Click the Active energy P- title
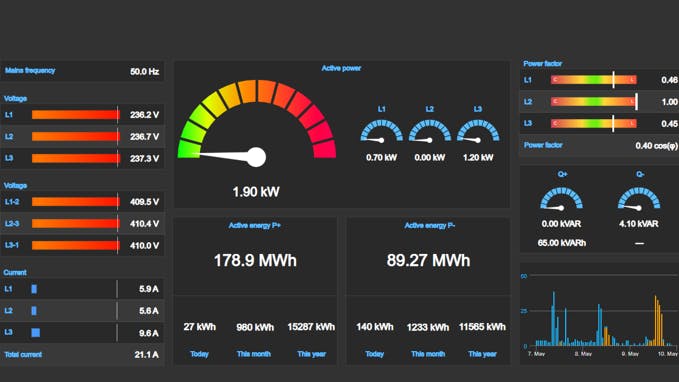The image size is (679, 382). (430, 225)
